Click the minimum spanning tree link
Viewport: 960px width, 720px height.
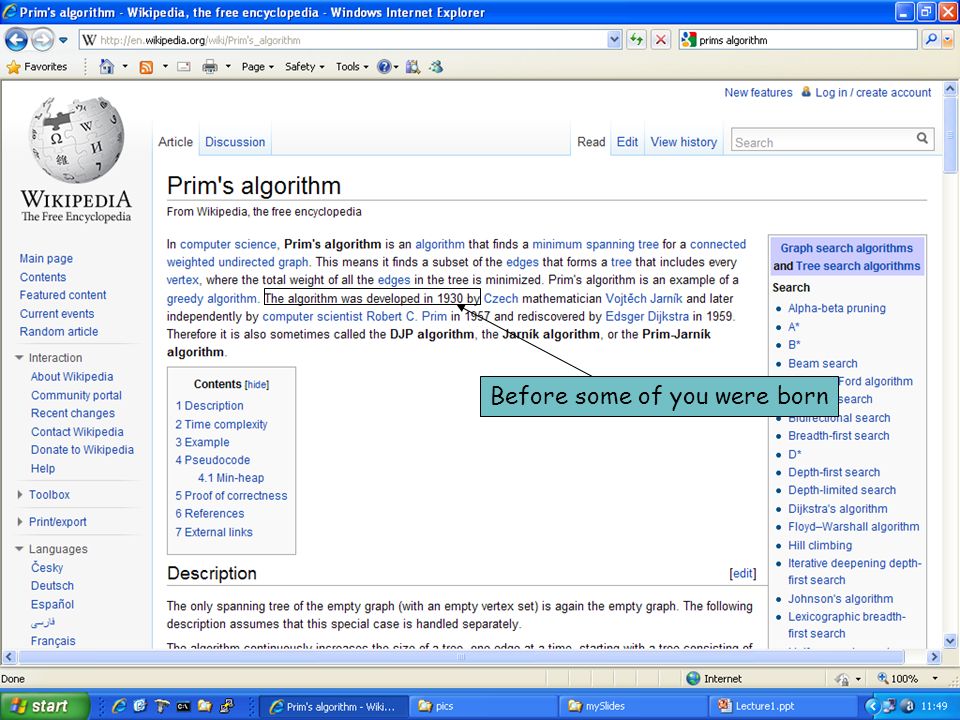595,244
